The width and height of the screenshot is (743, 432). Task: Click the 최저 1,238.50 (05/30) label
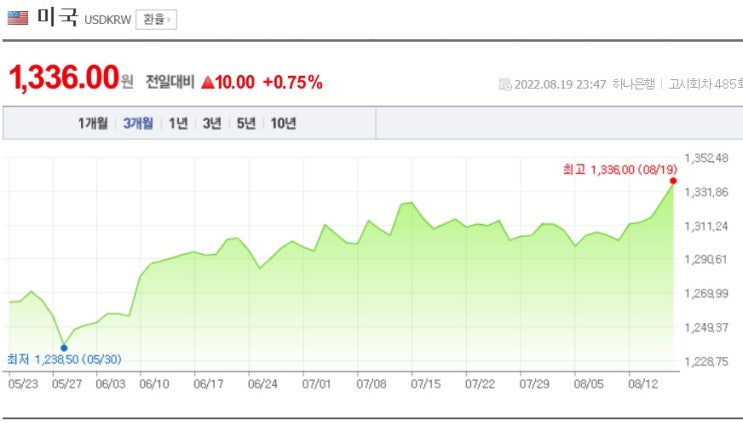tap(64, 360)
